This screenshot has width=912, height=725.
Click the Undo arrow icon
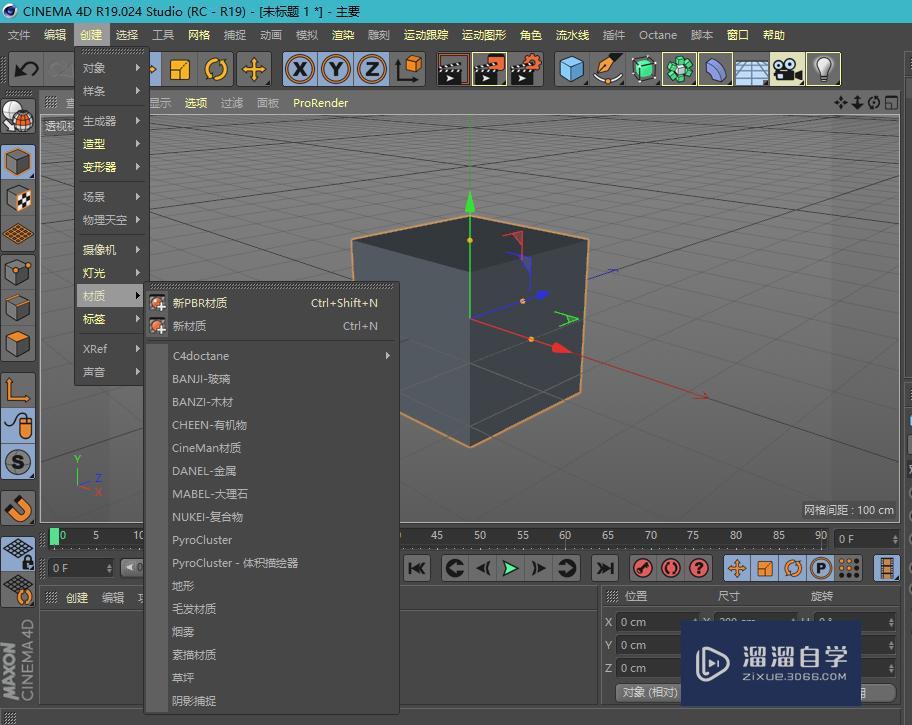26,69
